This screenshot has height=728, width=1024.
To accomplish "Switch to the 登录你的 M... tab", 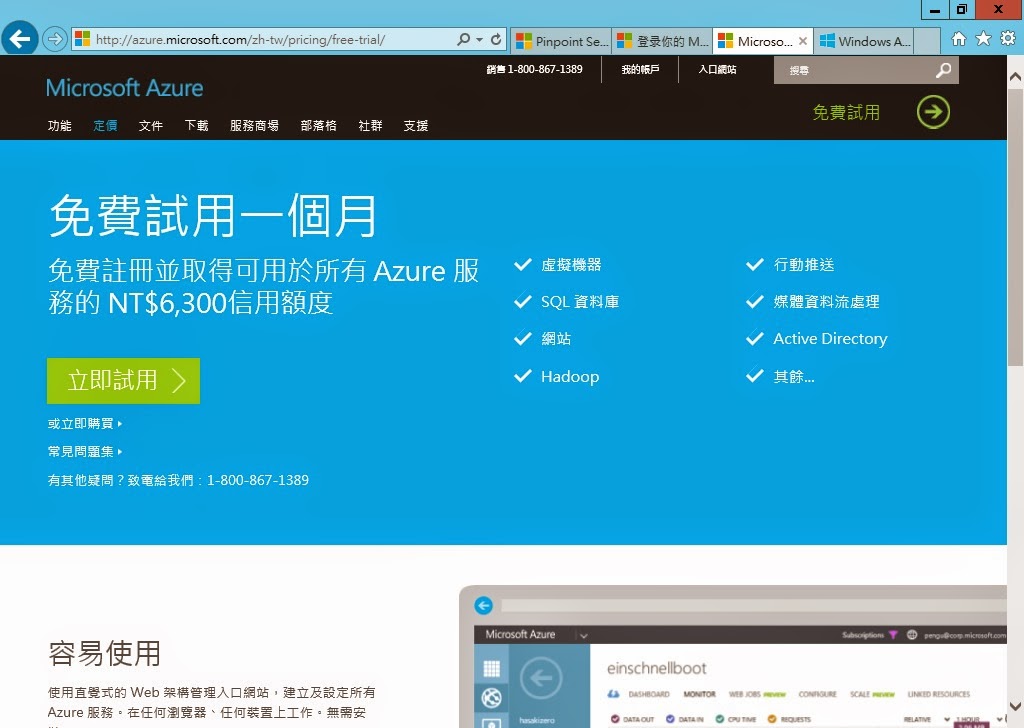I will [x=663, y=41].
